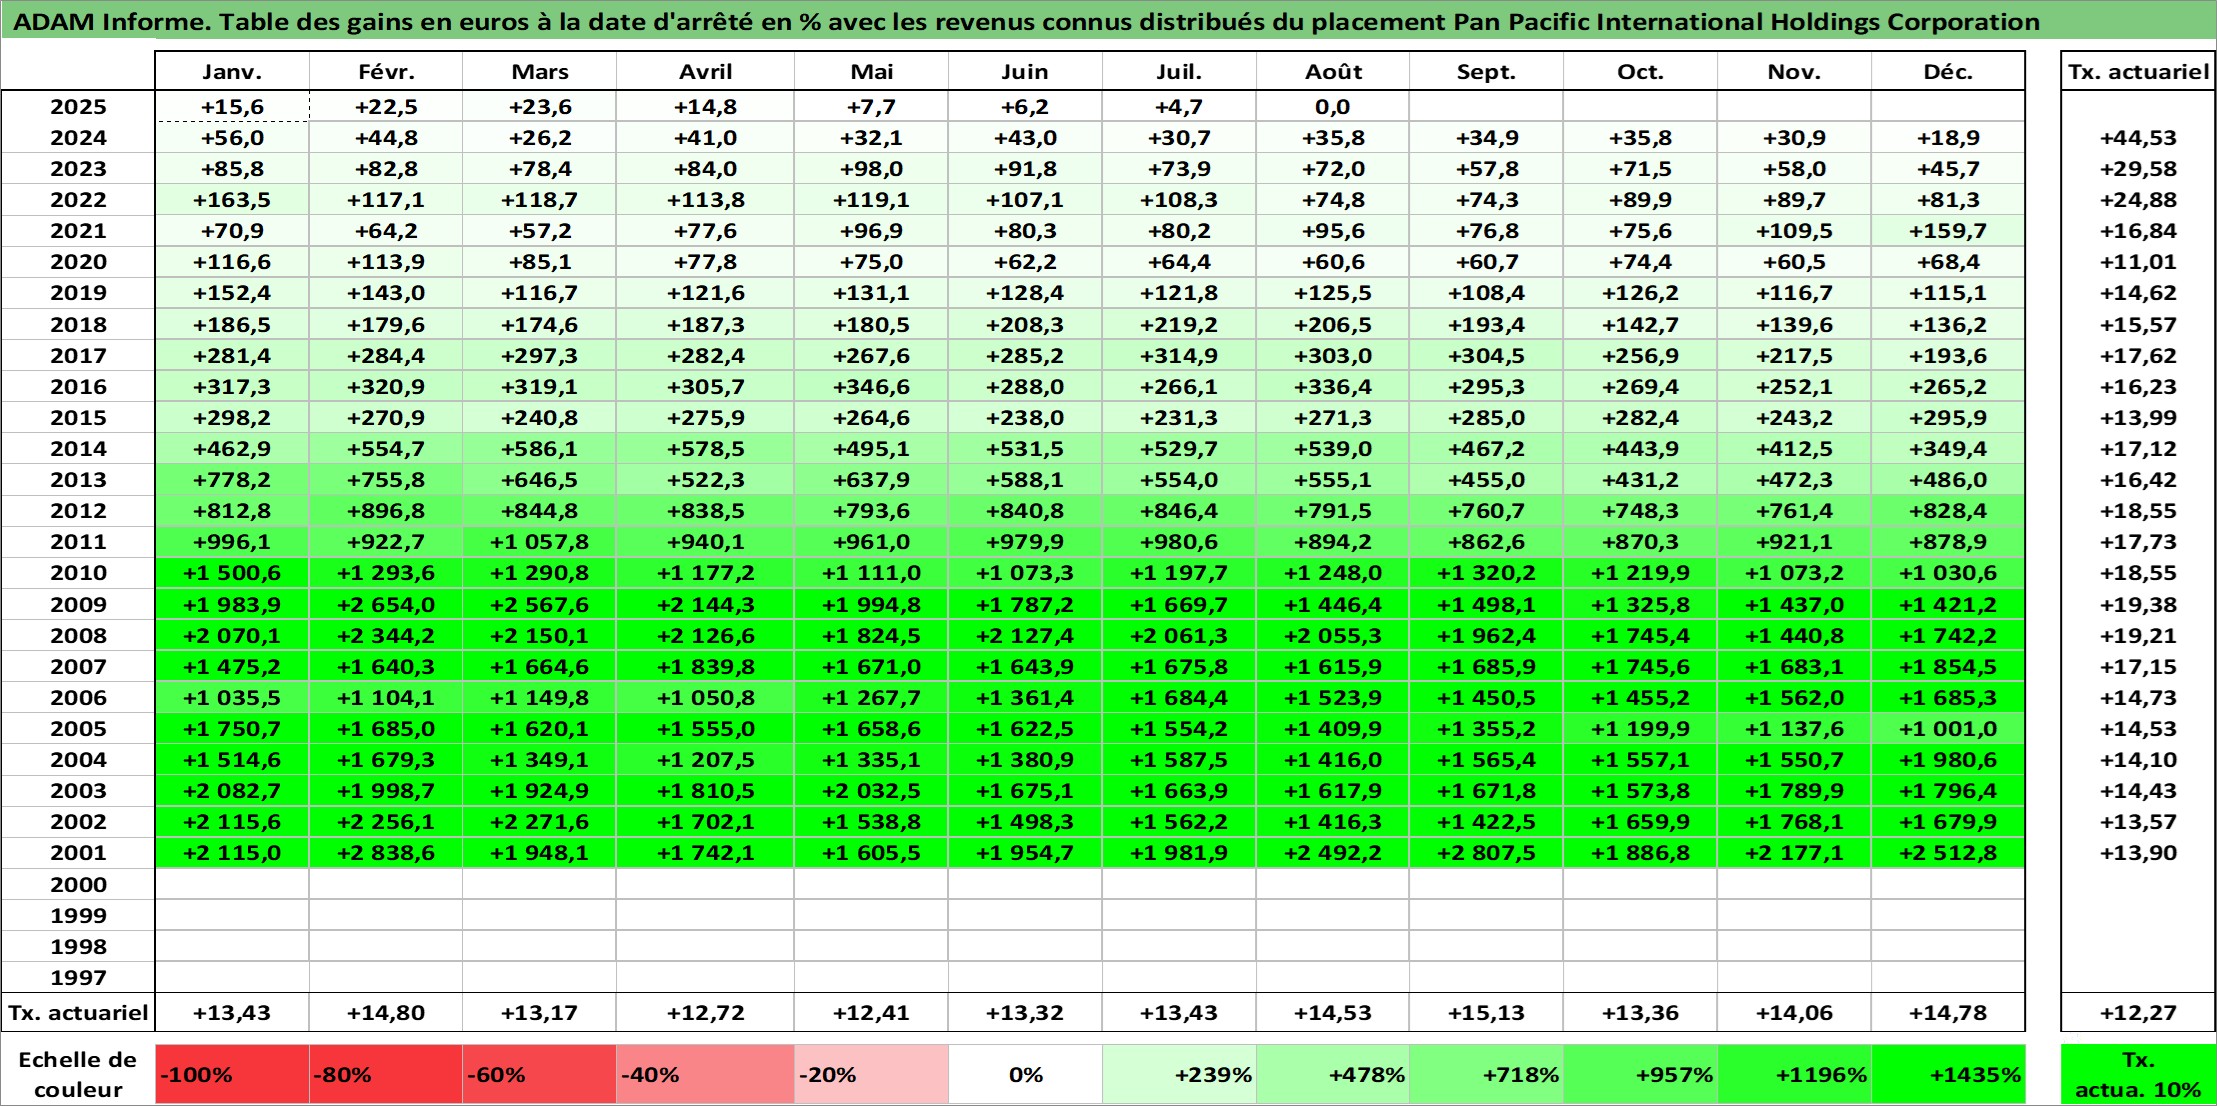Click the Echelle de couleur label
2217x1106 pixels.
click(x=78, y=1075)
